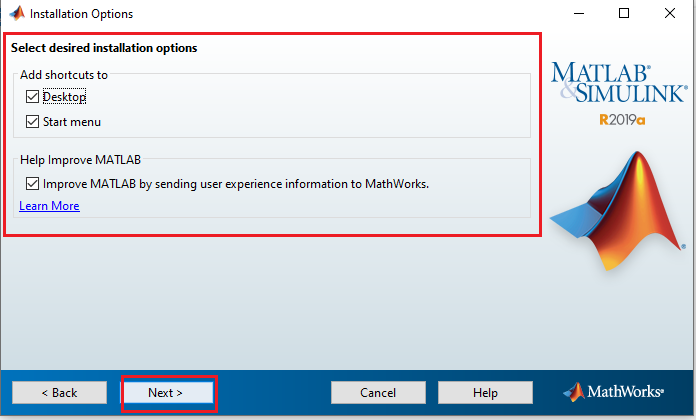This screenshot has height=420, width=696.
Task: Toggle the Desktop shortcut checkbox
Action: pos(33,97)
